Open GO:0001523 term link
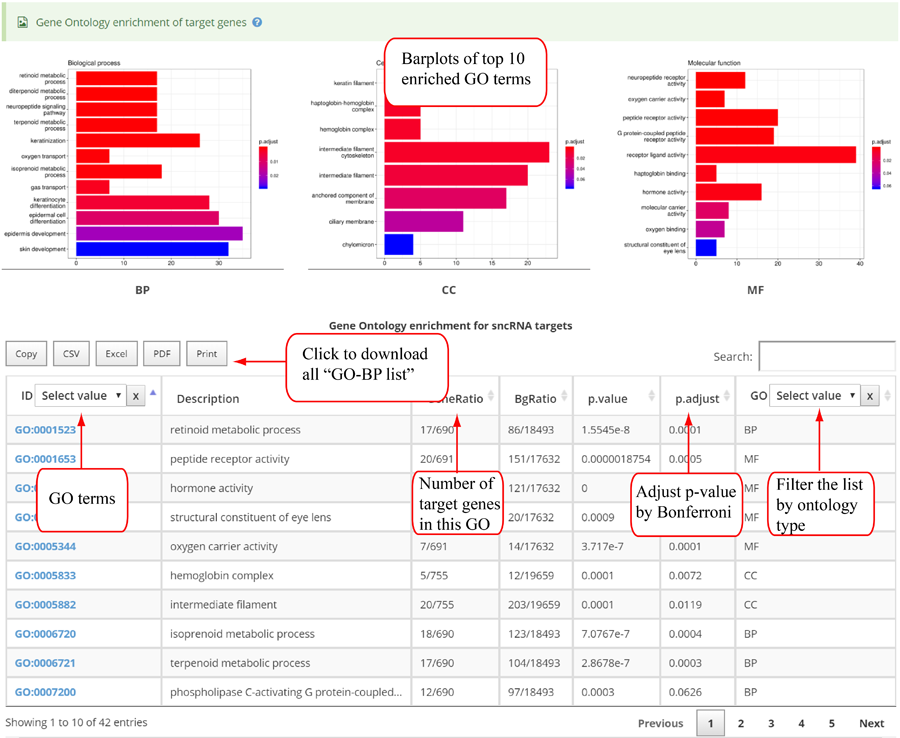Image resolution: width=900 pixels, height=738 pixels. (45, 430)
